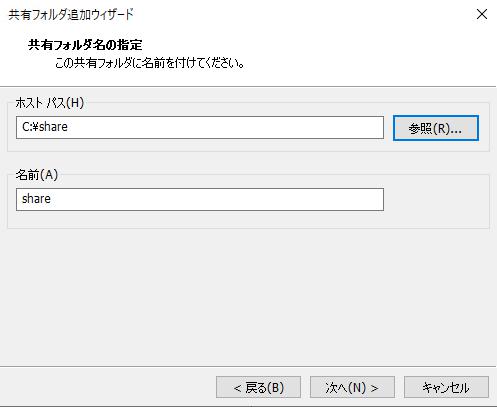Focus the ホスト パス input field

point(200,127)
